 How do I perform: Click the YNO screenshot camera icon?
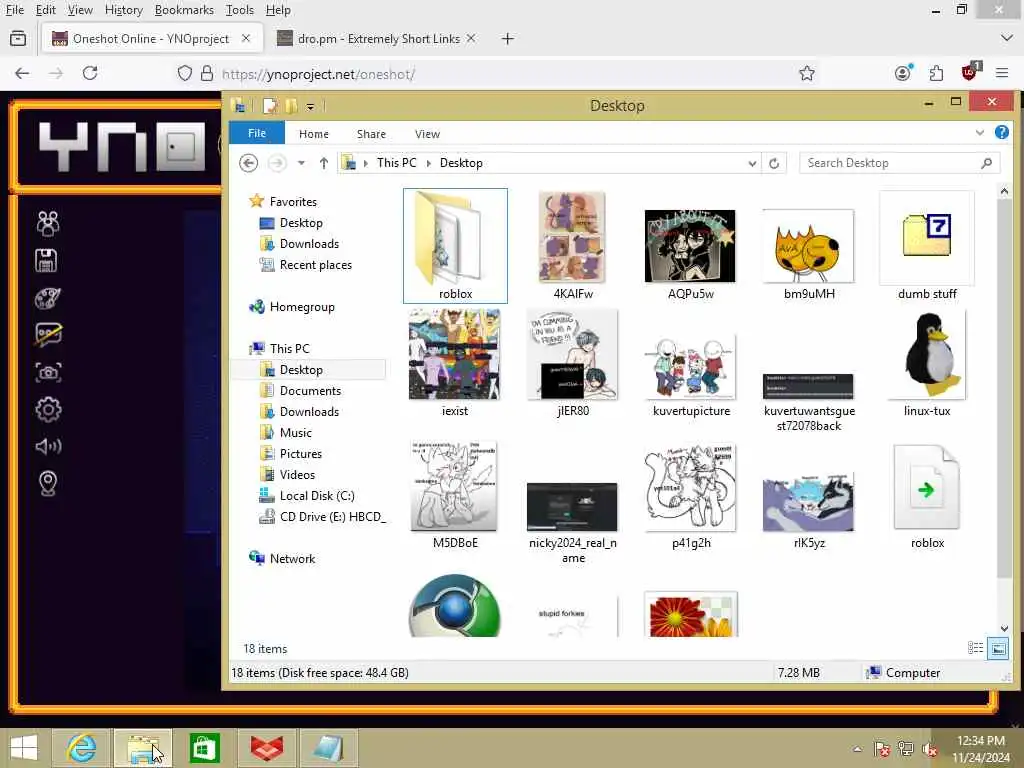tap(48, 372)
